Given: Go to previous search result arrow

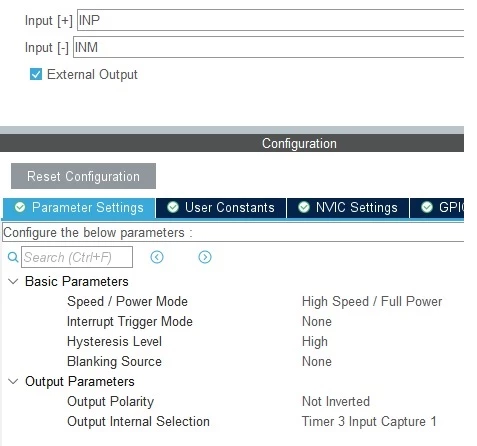Looking at the screenshot, I should point(157,257).
